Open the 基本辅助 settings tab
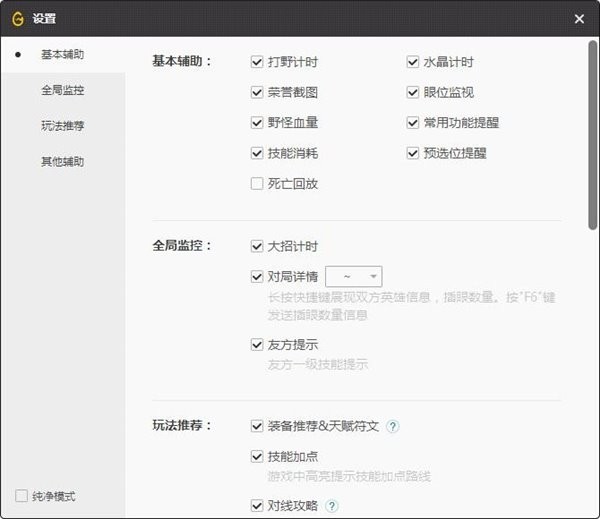 (62, 54)
